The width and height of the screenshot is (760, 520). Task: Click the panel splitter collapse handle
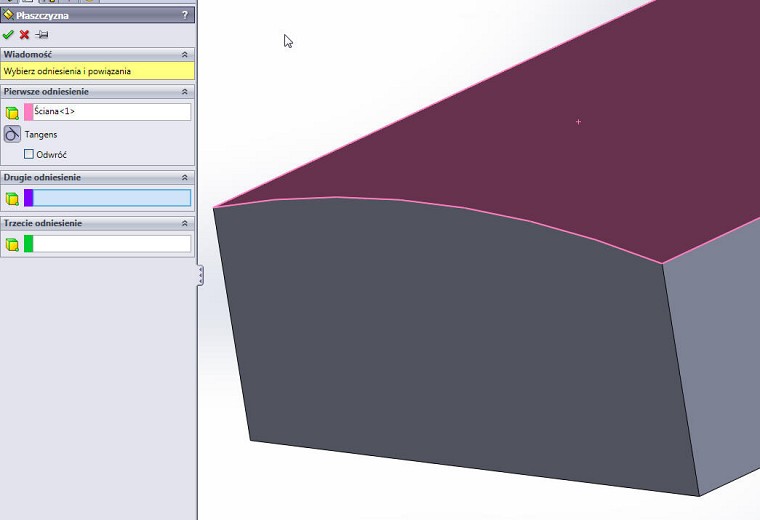point(200,275)
